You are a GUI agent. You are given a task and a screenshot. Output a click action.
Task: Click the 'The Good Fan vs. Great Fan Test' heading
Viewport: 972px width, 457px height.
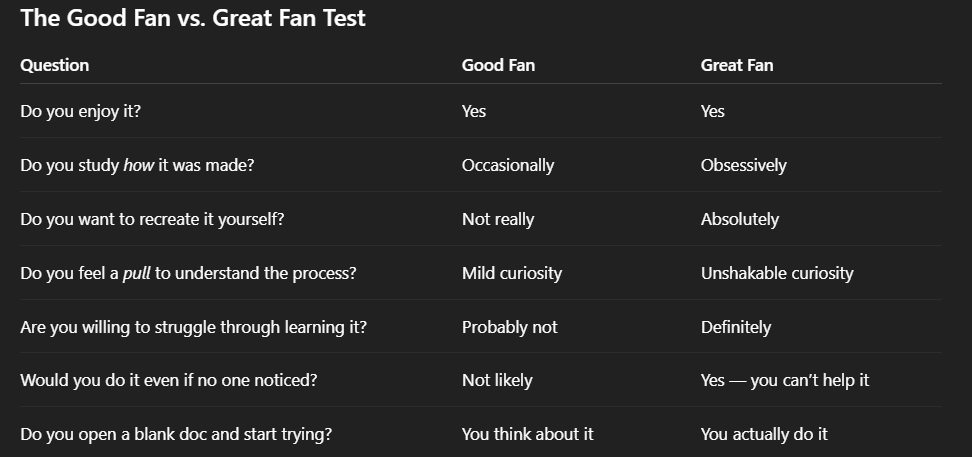[x=193, y=17]
